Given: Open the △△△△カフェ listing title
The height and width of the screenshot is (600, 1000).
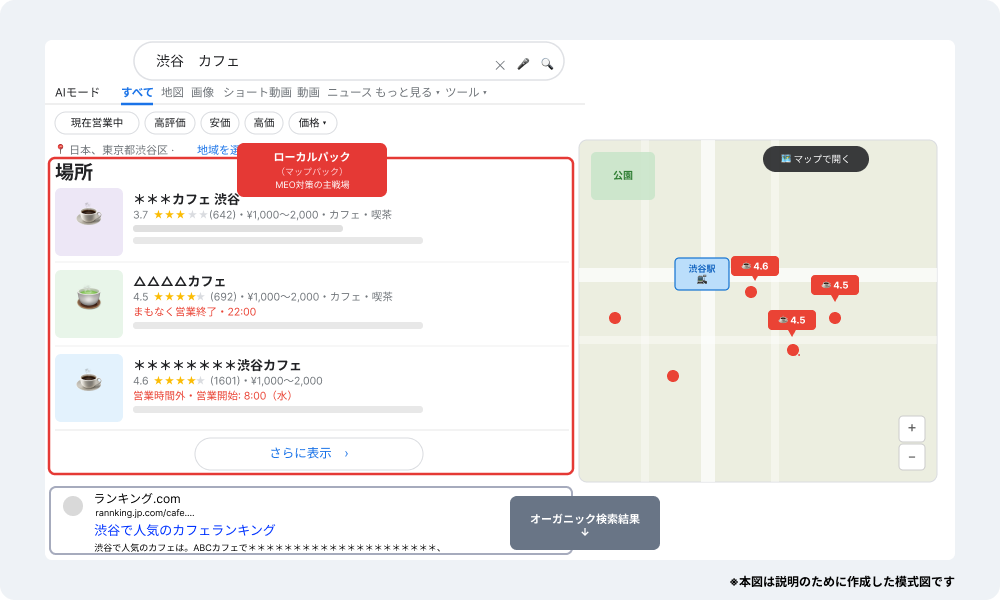Looking at the screenshot, I should click(179, 281).
